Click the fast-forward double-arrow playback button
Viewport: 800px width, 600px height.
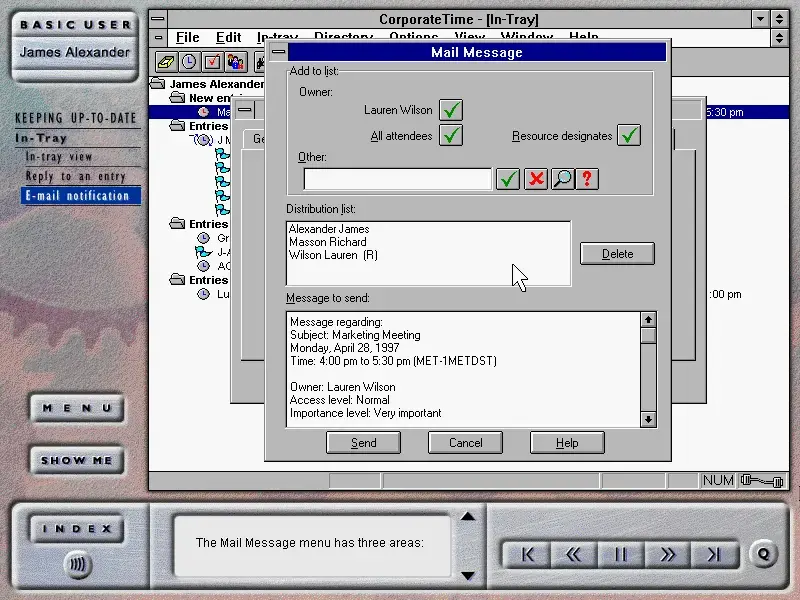667,555
